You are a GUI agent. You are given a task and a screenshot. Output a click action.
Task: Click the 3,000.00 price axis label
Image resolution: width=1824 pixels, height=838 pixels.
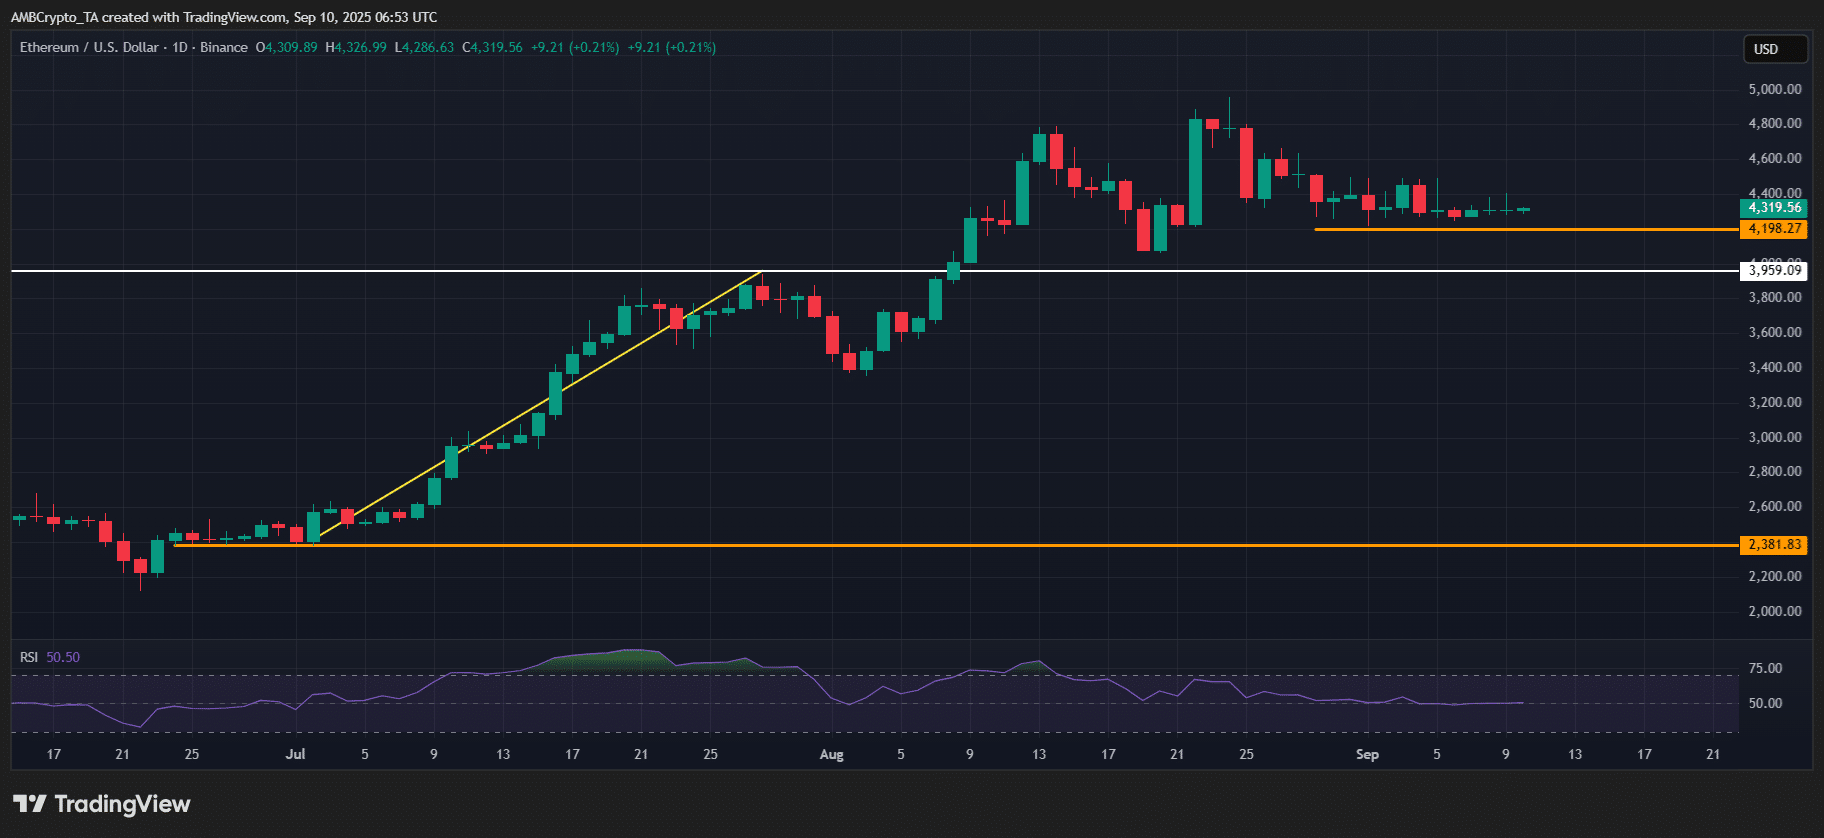pyautogui.click(x=1774, y=437)
